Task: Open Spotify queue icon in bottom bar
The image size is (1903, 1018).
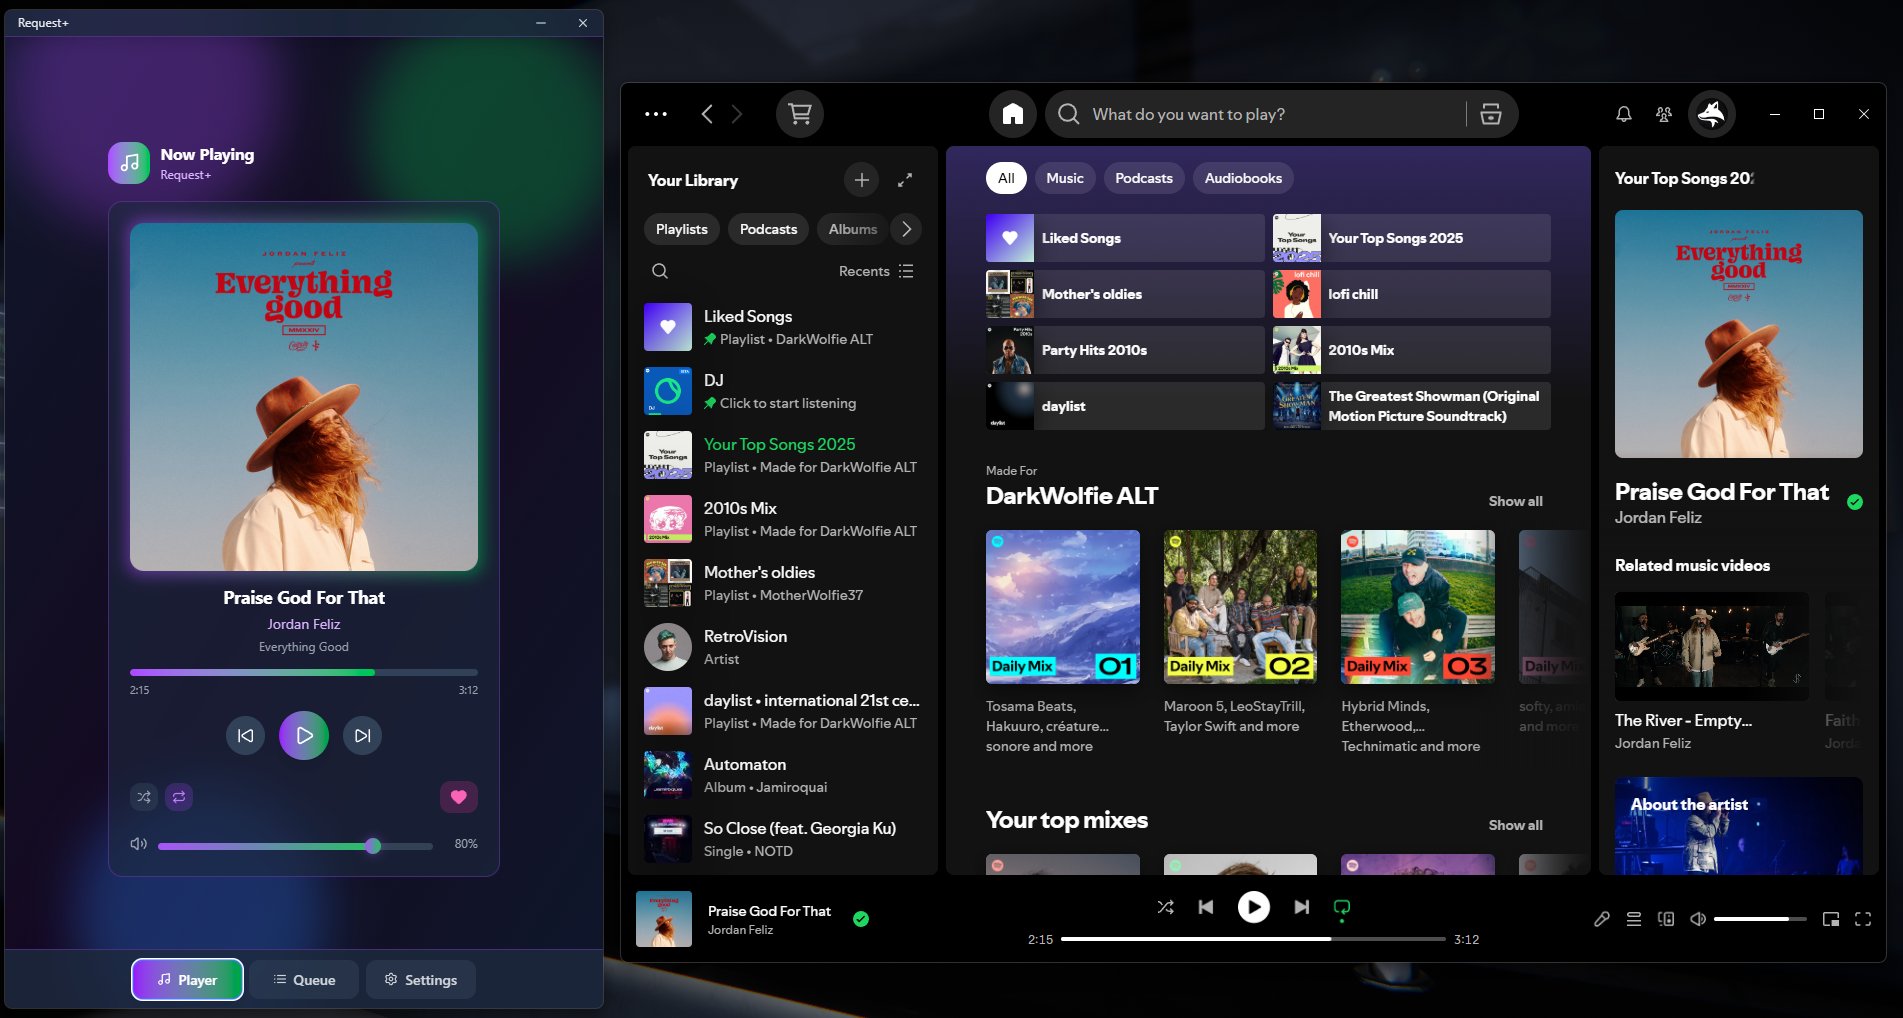Action: (1634, 919)
